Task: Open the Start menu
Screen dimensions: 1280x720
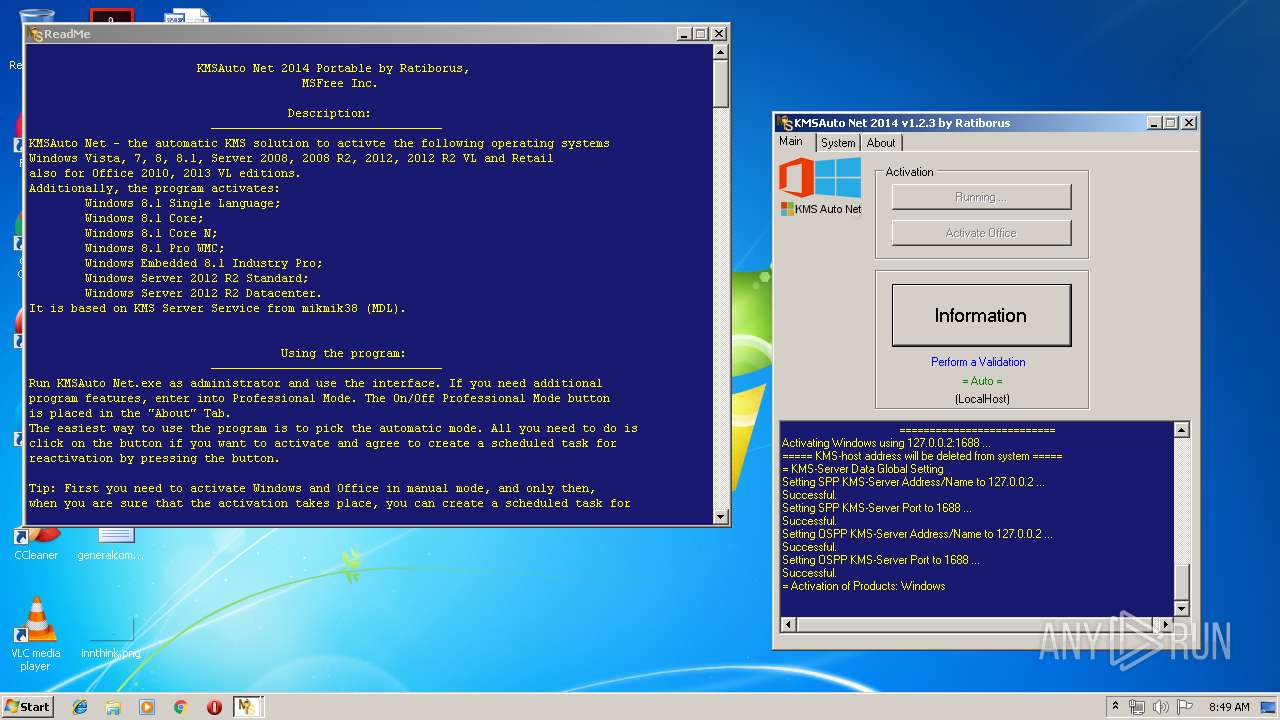Action: click(27, 706)
